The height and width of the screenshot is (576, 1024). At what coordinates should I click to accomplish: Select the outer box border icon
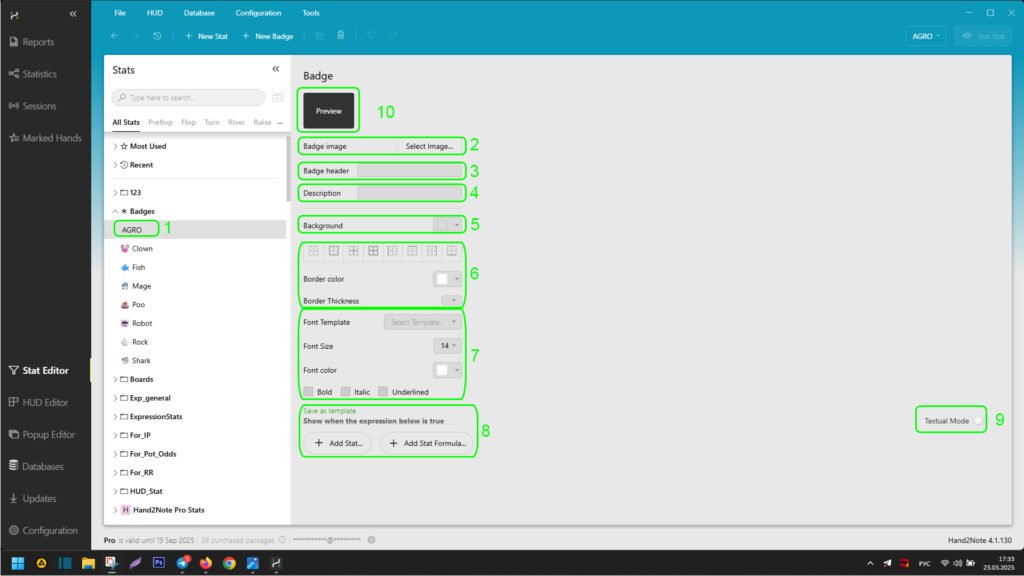coord(334,251)
